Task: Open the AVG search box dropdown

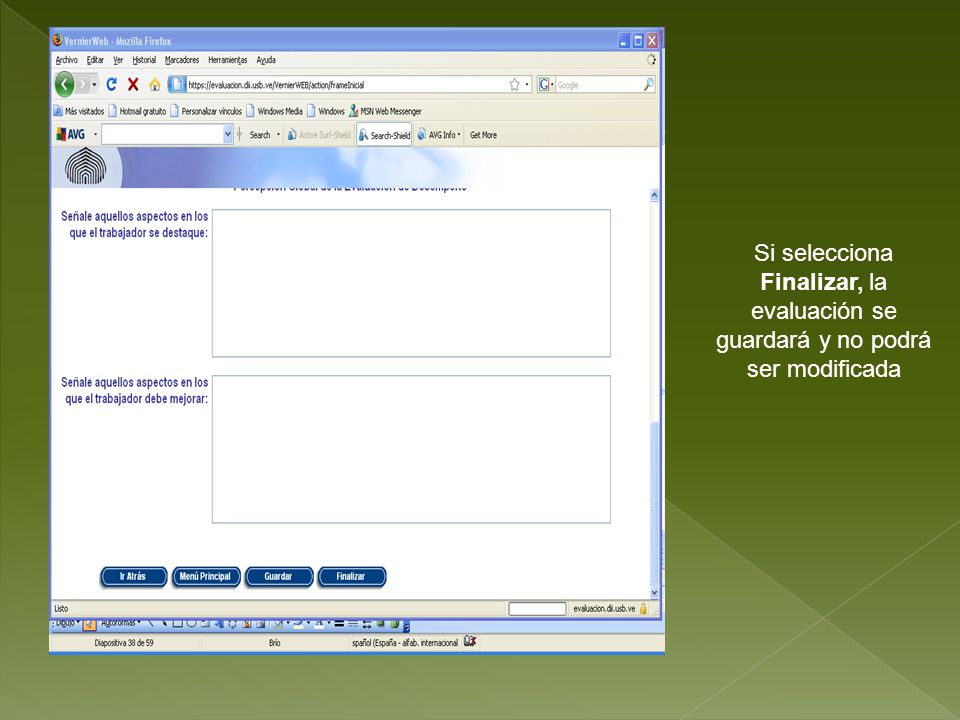Action: (228, 135)
